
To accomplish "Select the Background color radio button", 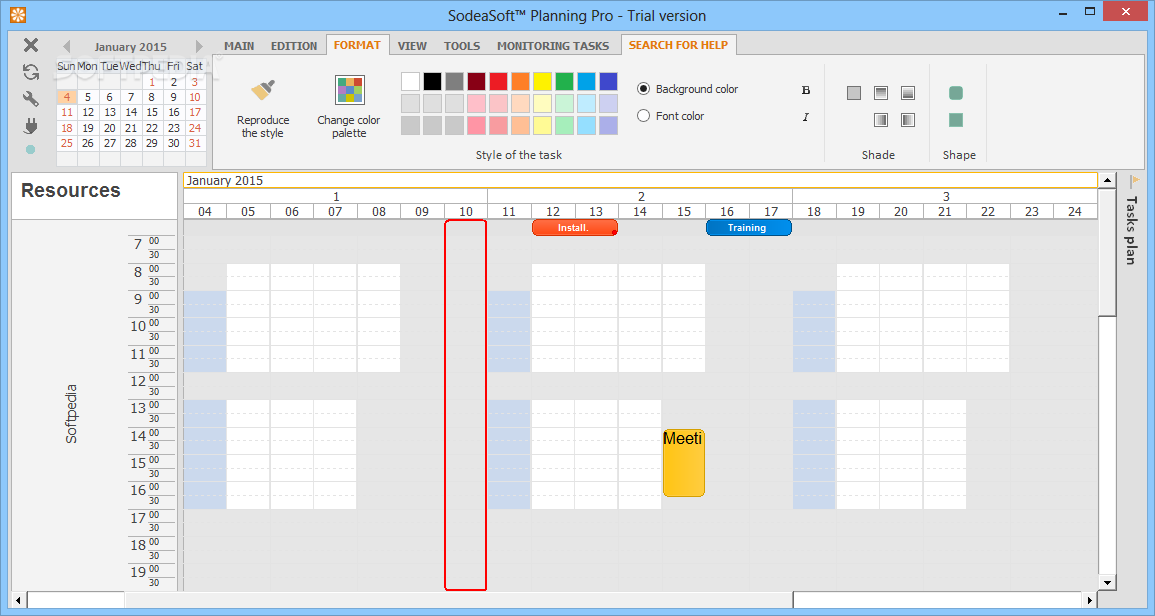I will [643, 88].
